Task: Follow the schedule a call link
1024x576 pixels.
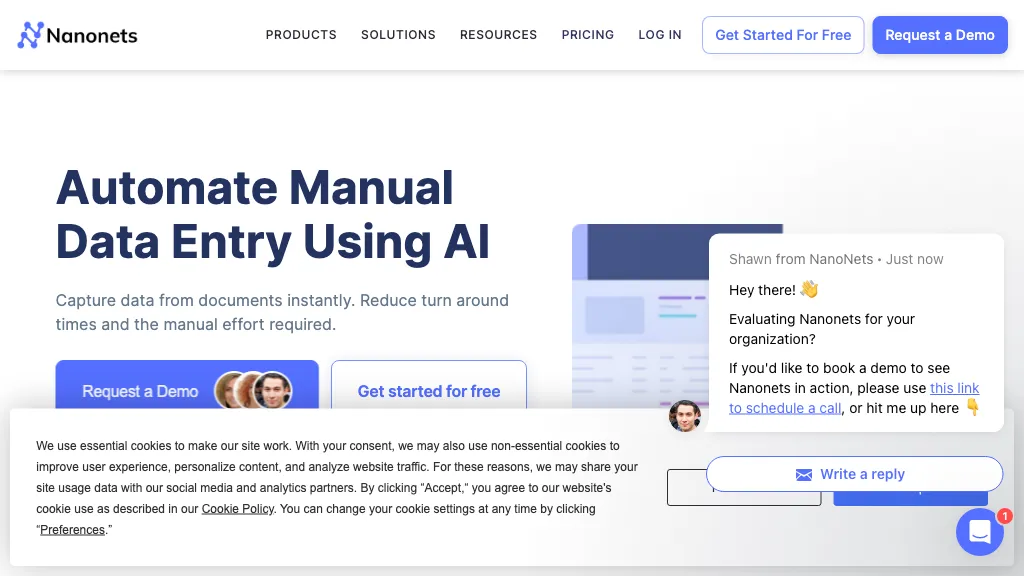Action: coord(784,408)
